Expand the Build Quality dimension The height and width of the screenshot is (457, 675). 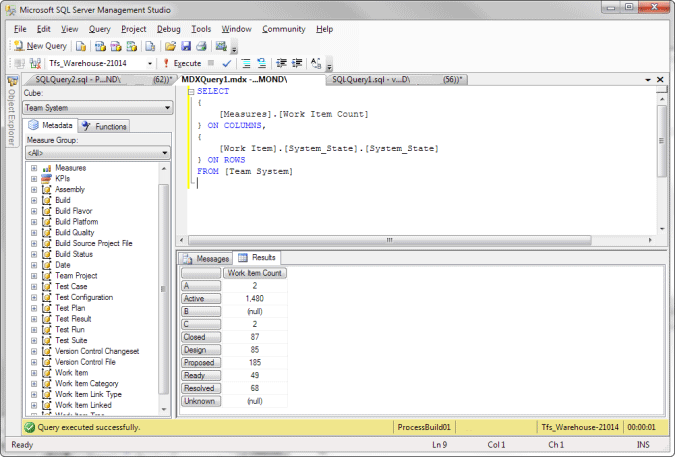(34, 232)
